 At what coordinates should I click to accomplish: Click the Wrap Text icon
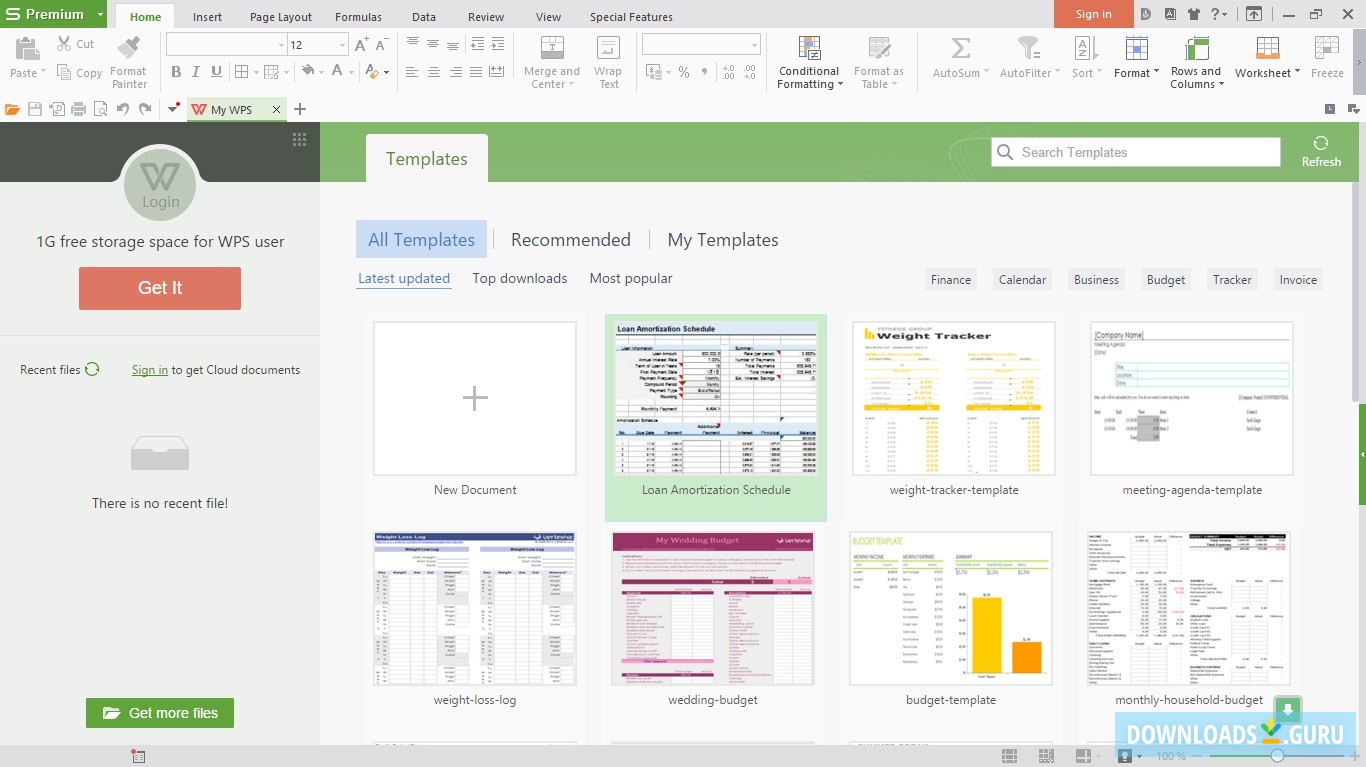pyautogui.click(x=608, y=47)
